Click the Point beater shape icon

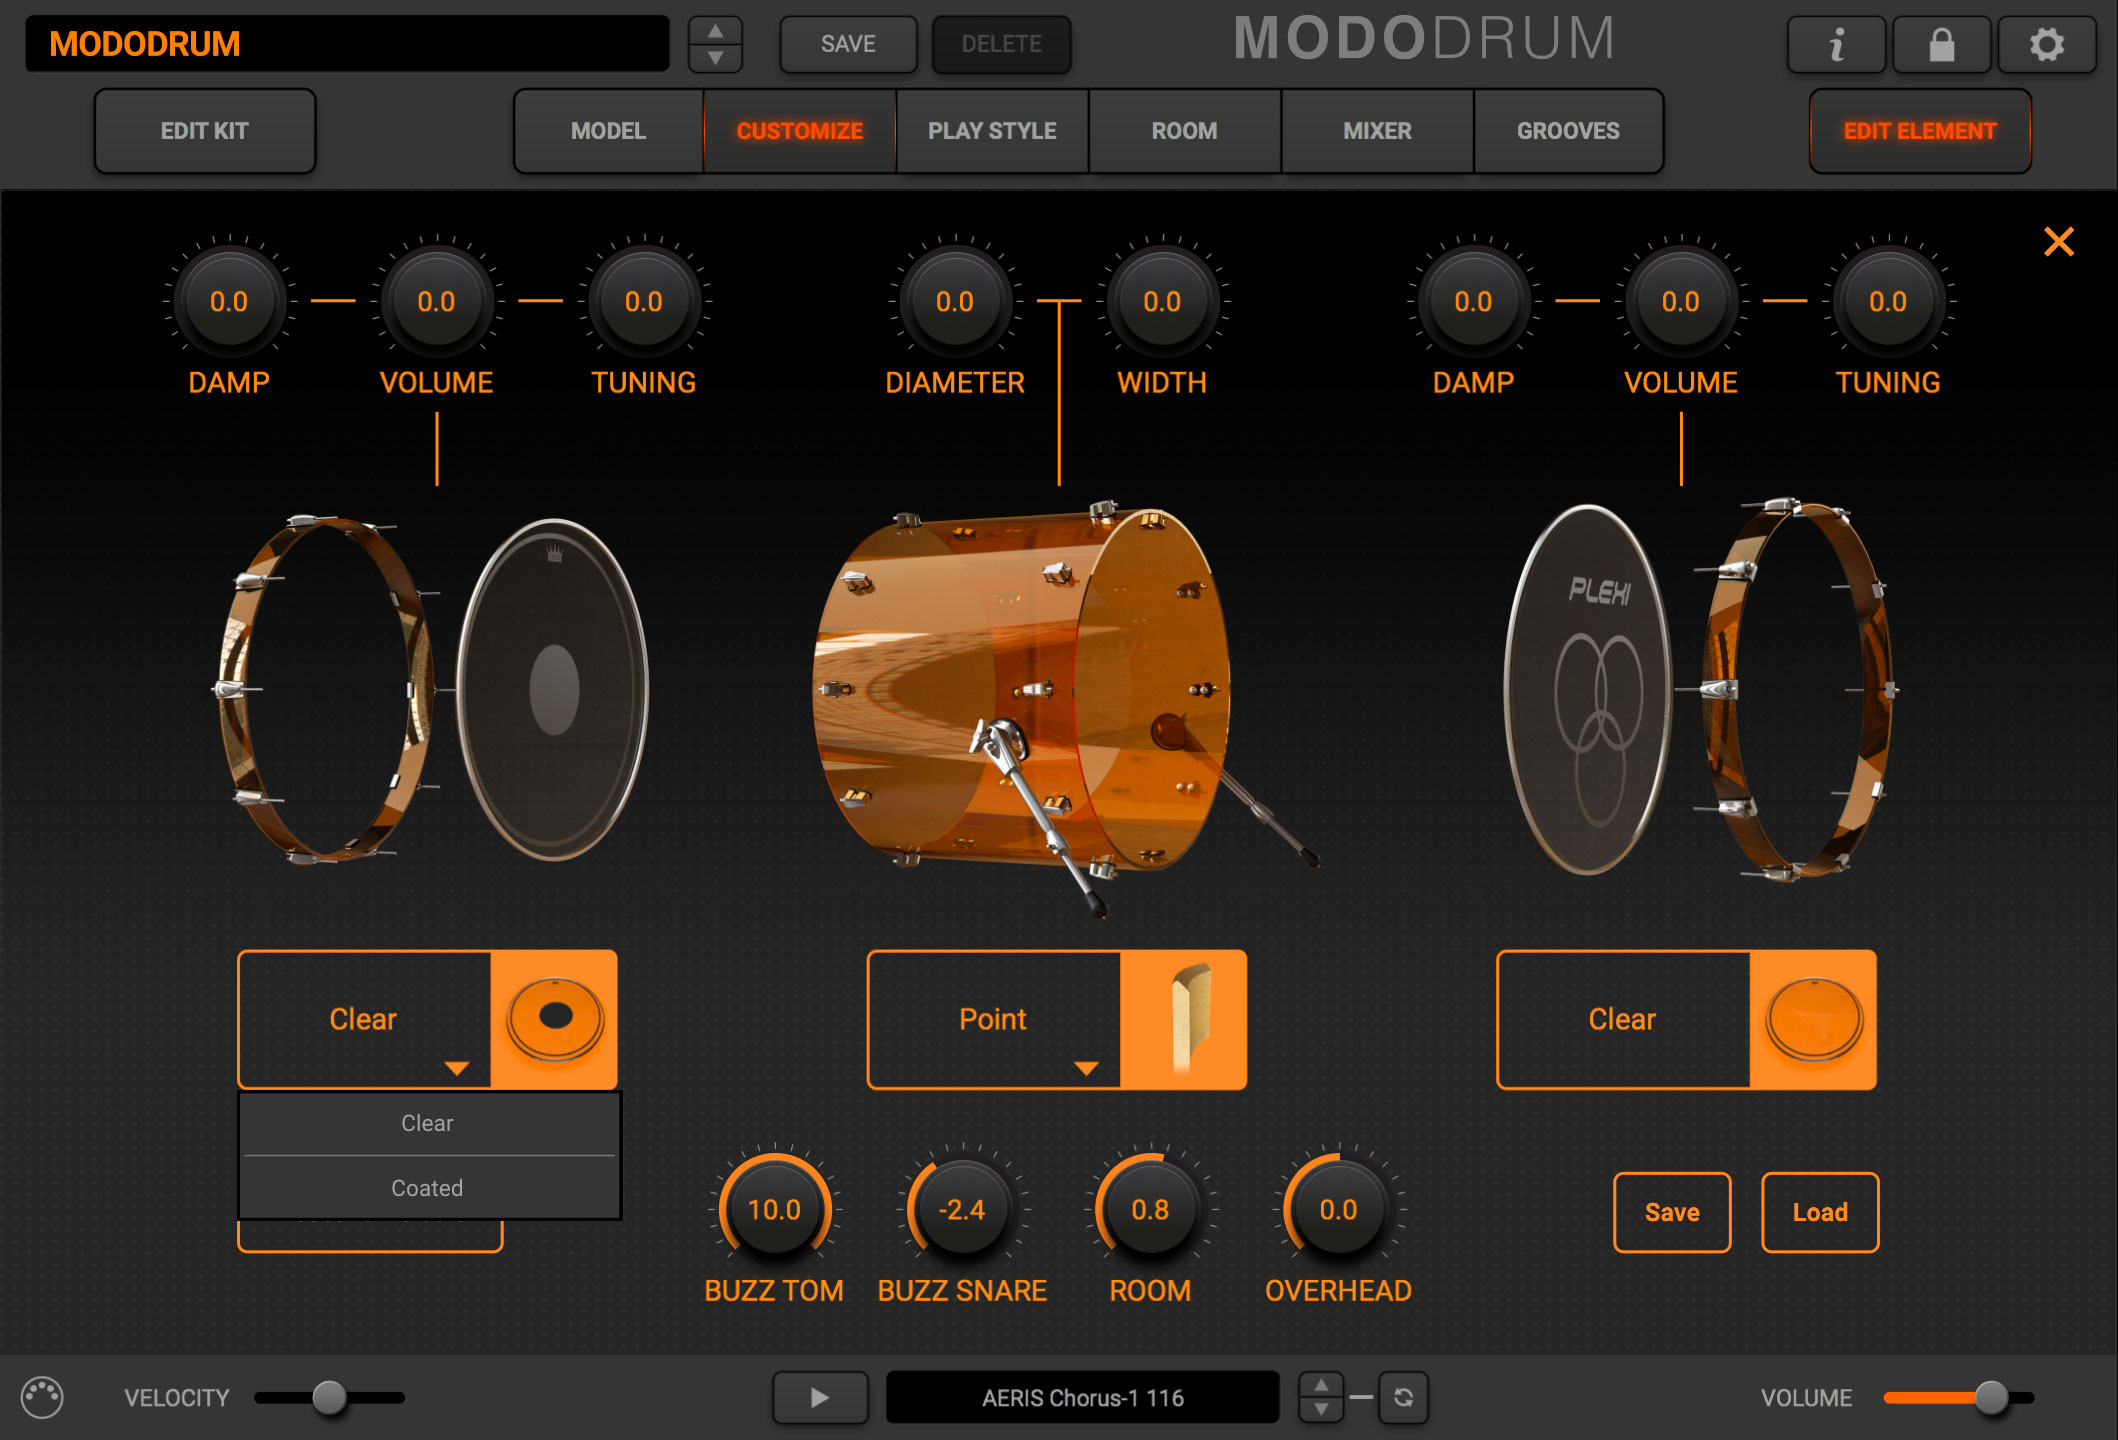(1191, 1019)
